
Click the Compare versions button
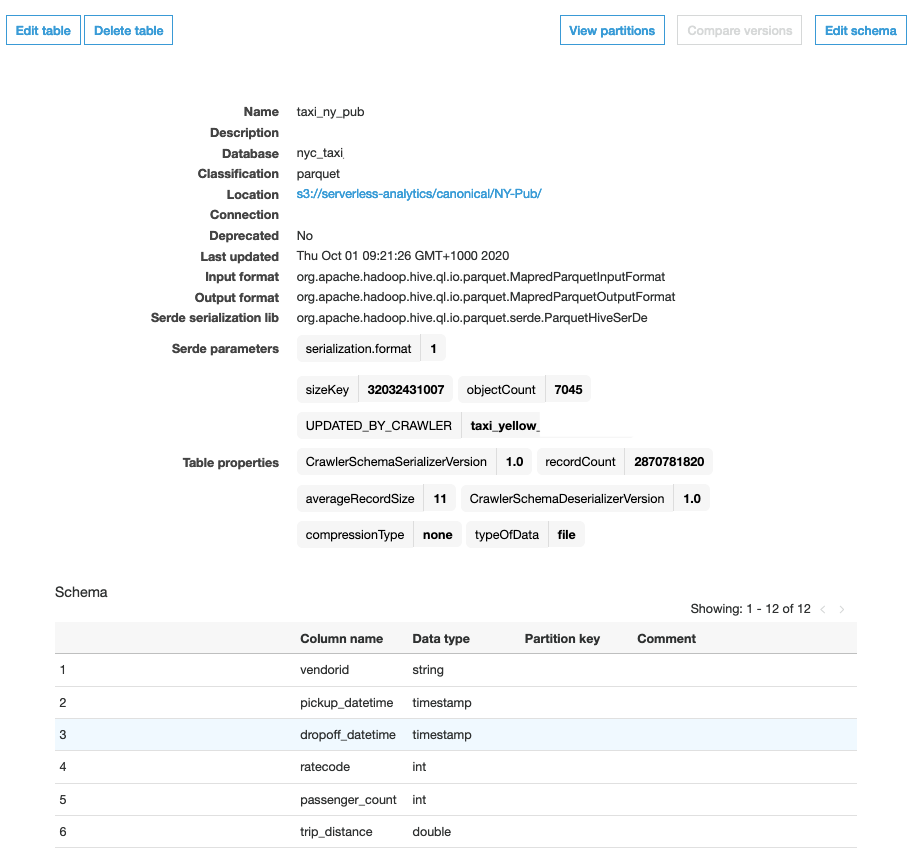(739, 30)
